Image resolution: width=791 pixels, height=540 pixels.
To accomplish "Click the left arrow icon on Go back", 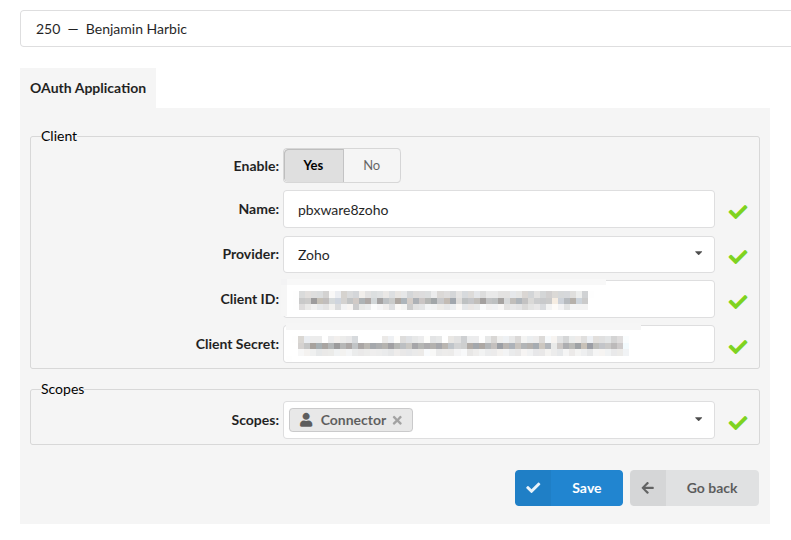I will (648, 488).
